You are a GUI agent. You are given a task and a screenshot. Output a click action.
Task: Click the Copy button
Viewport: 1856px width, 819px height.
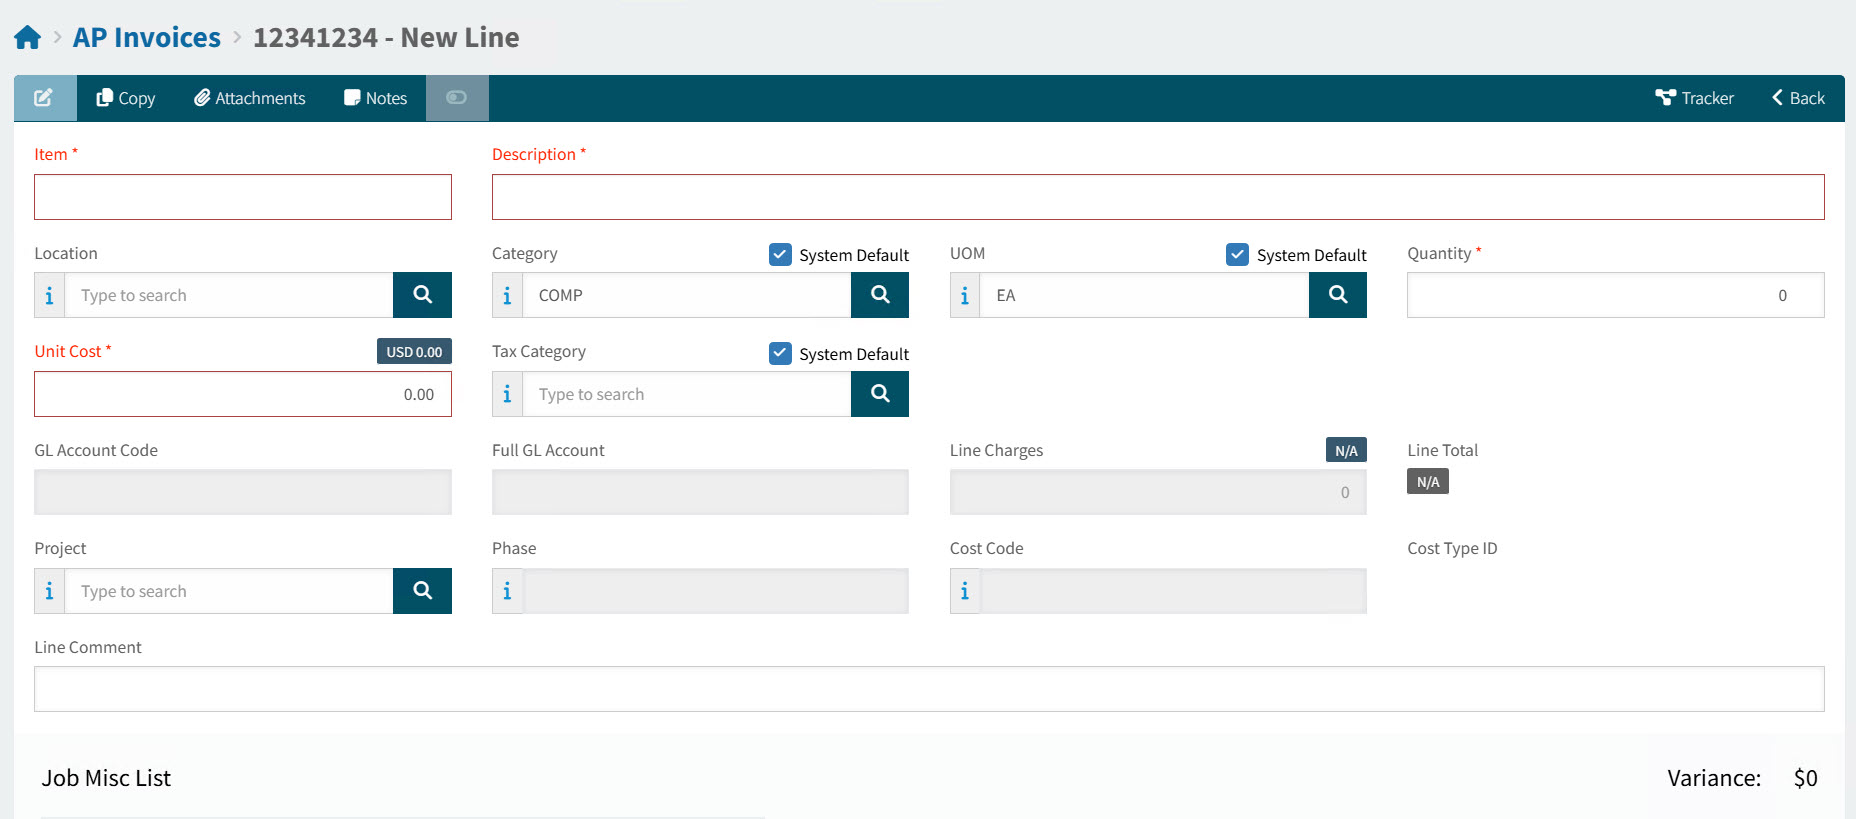pyautogui.click(x=126, y=98)
